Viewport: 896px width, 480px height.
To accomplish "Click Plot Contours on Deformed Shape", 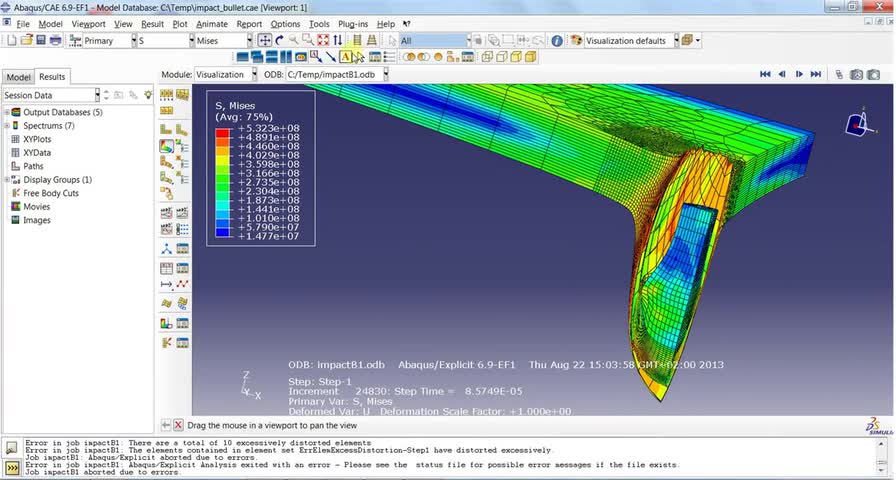I will (166, 147).
